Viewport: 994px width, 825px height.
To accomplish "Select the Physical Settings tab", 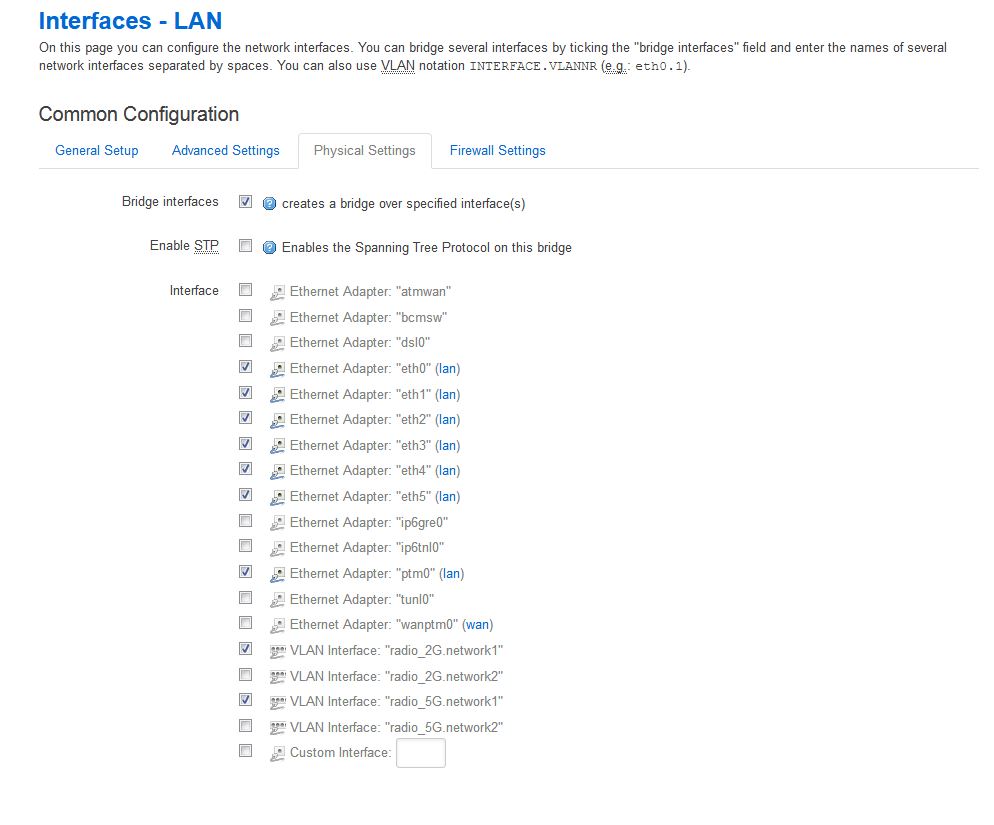I will click(365, 151).
